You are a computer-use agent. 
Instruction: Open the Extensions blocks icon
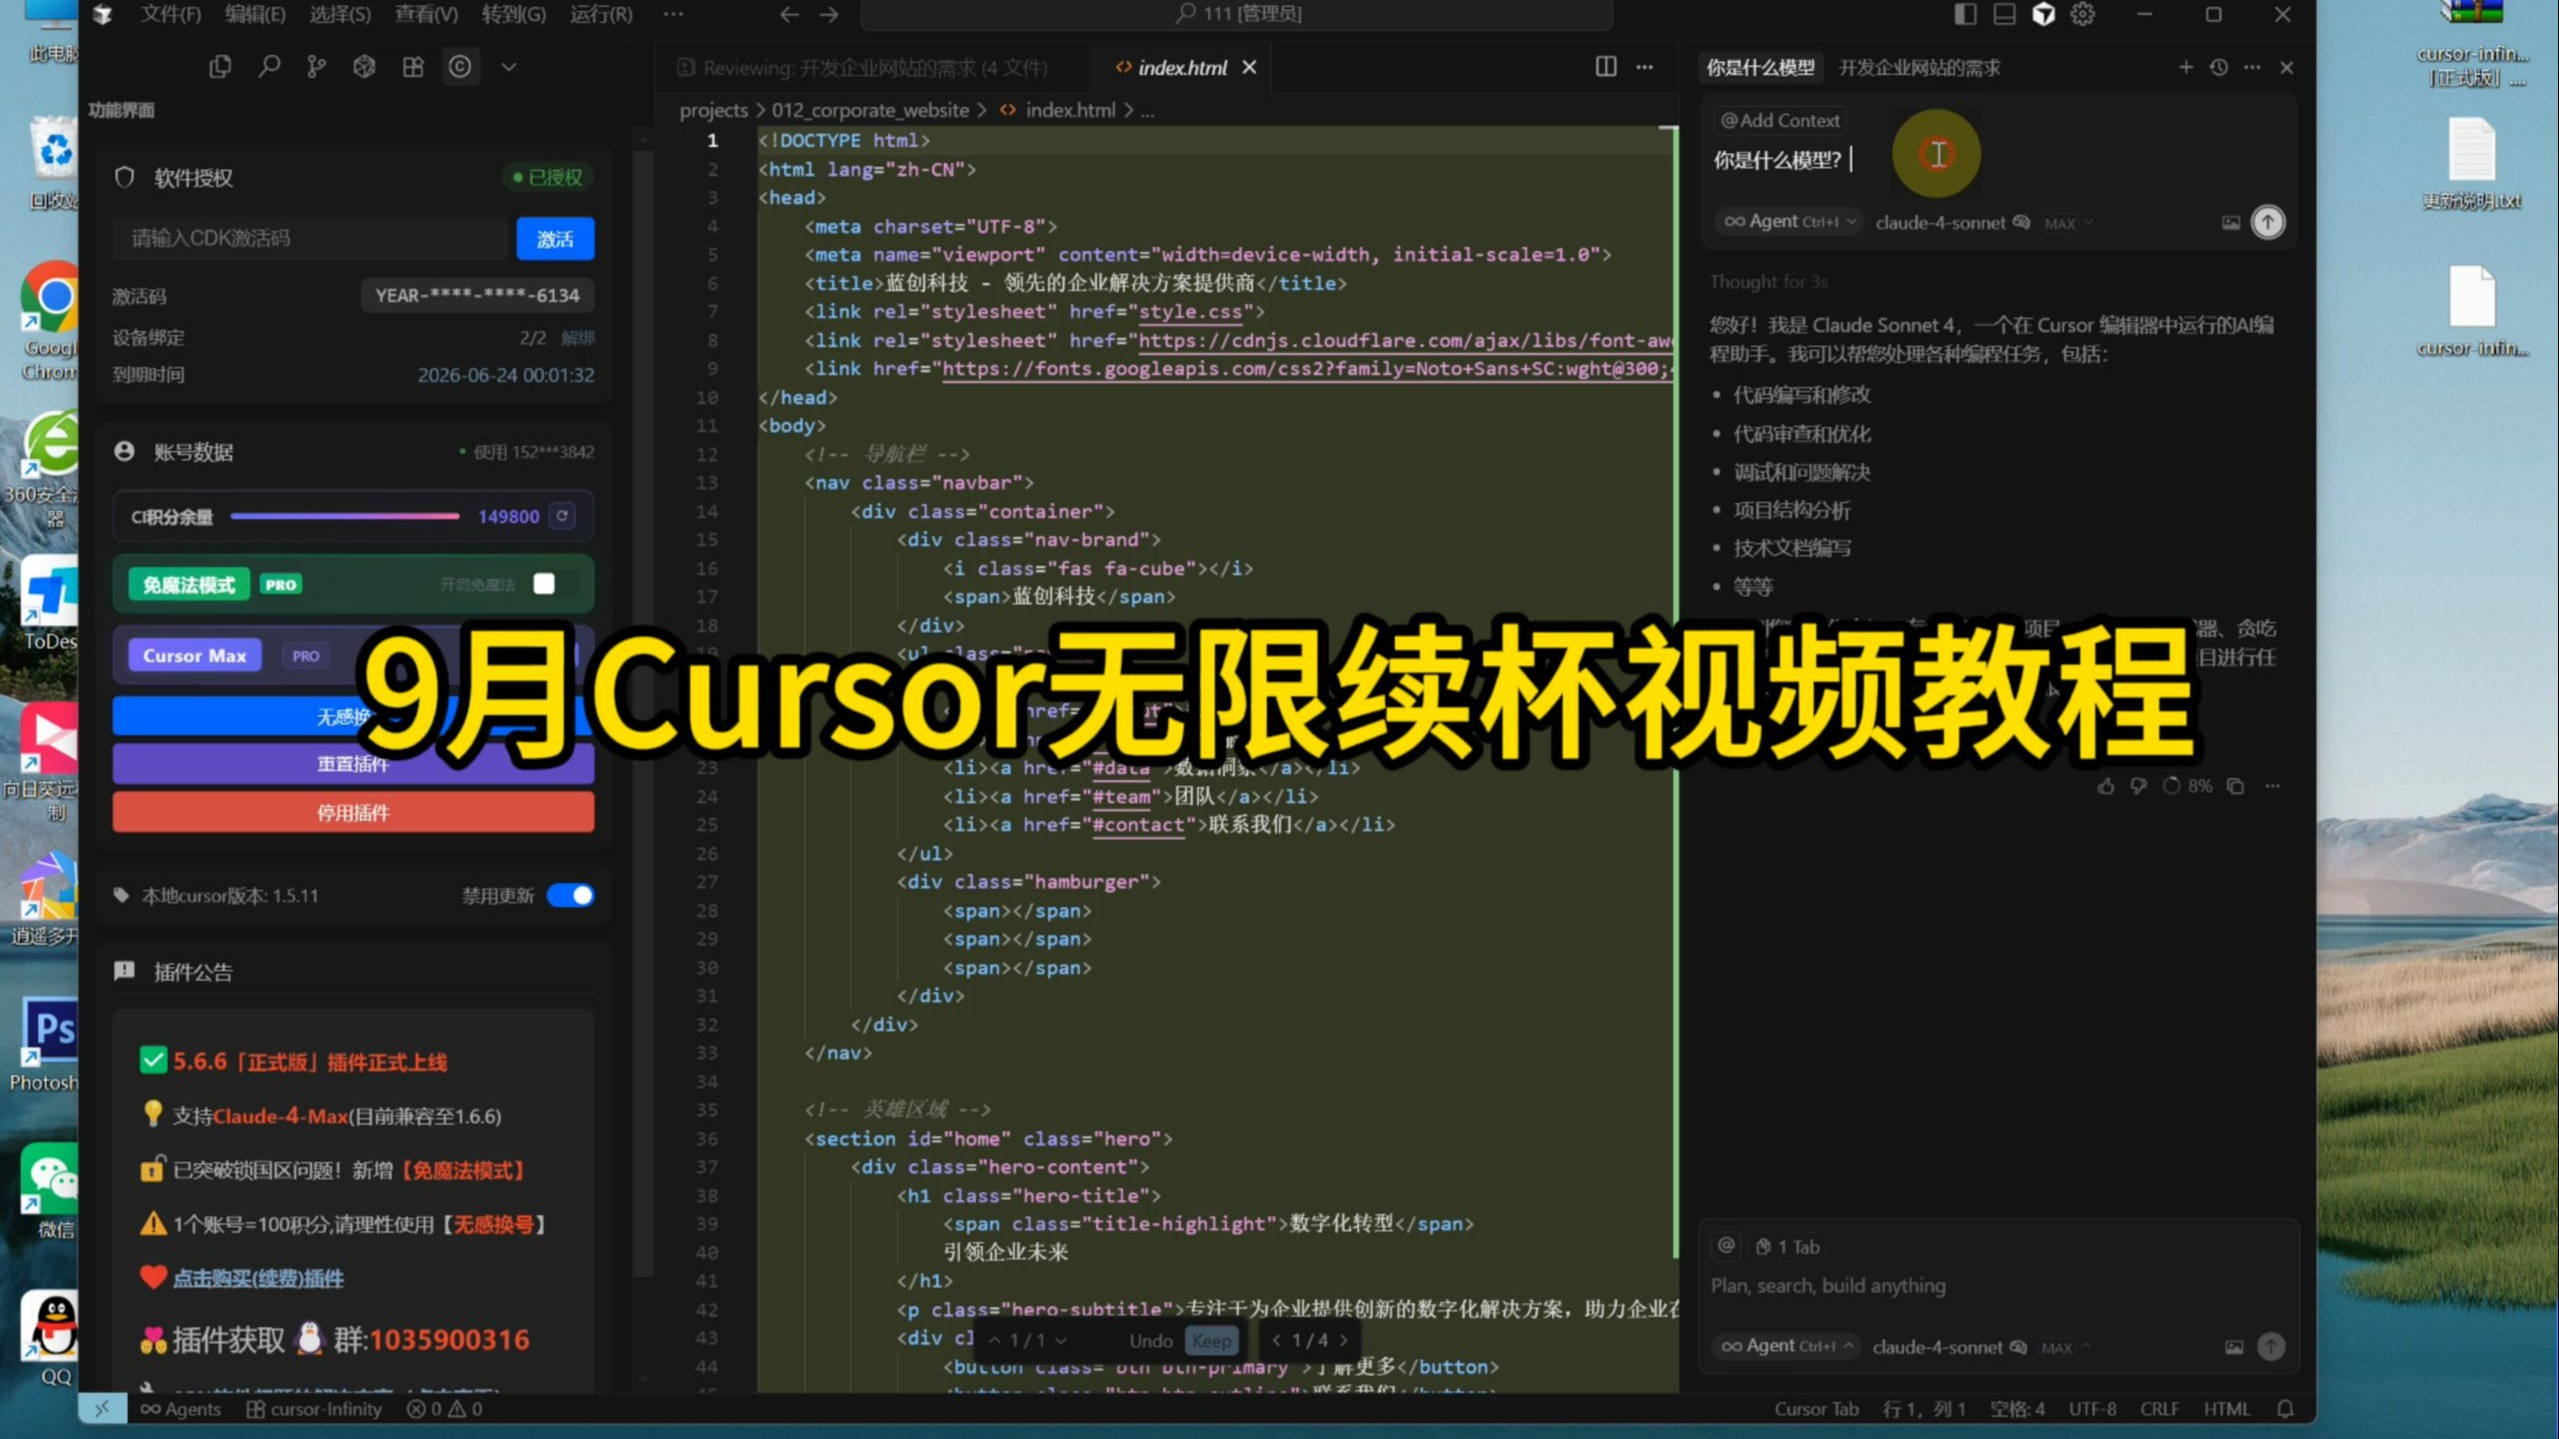click(x=412, y=67)
